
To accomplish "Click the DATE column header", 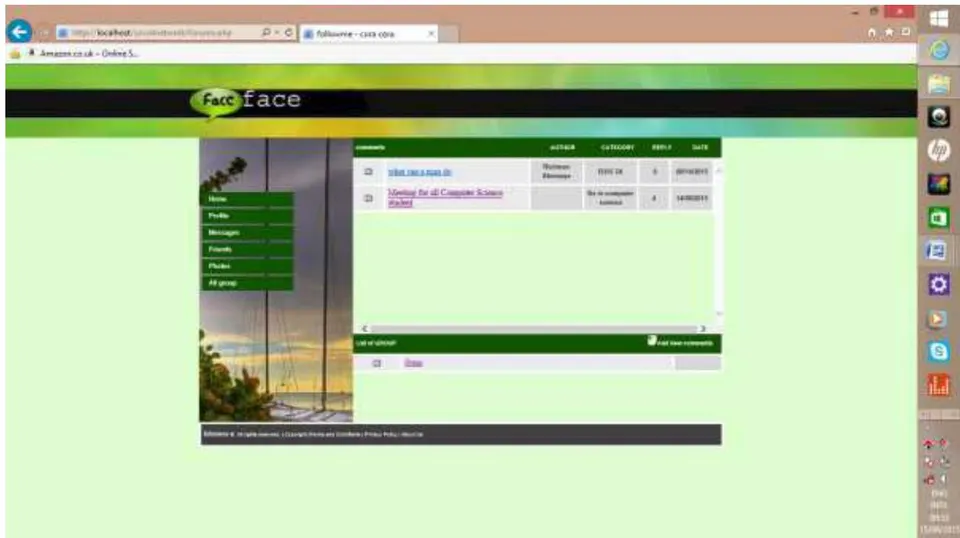I will pos(700,148).
